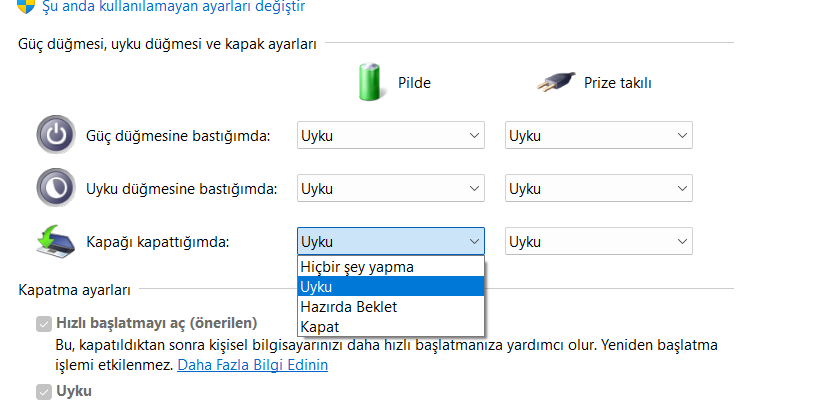Open power button dropdown for Prize takılı

click(x=599, y=136)
